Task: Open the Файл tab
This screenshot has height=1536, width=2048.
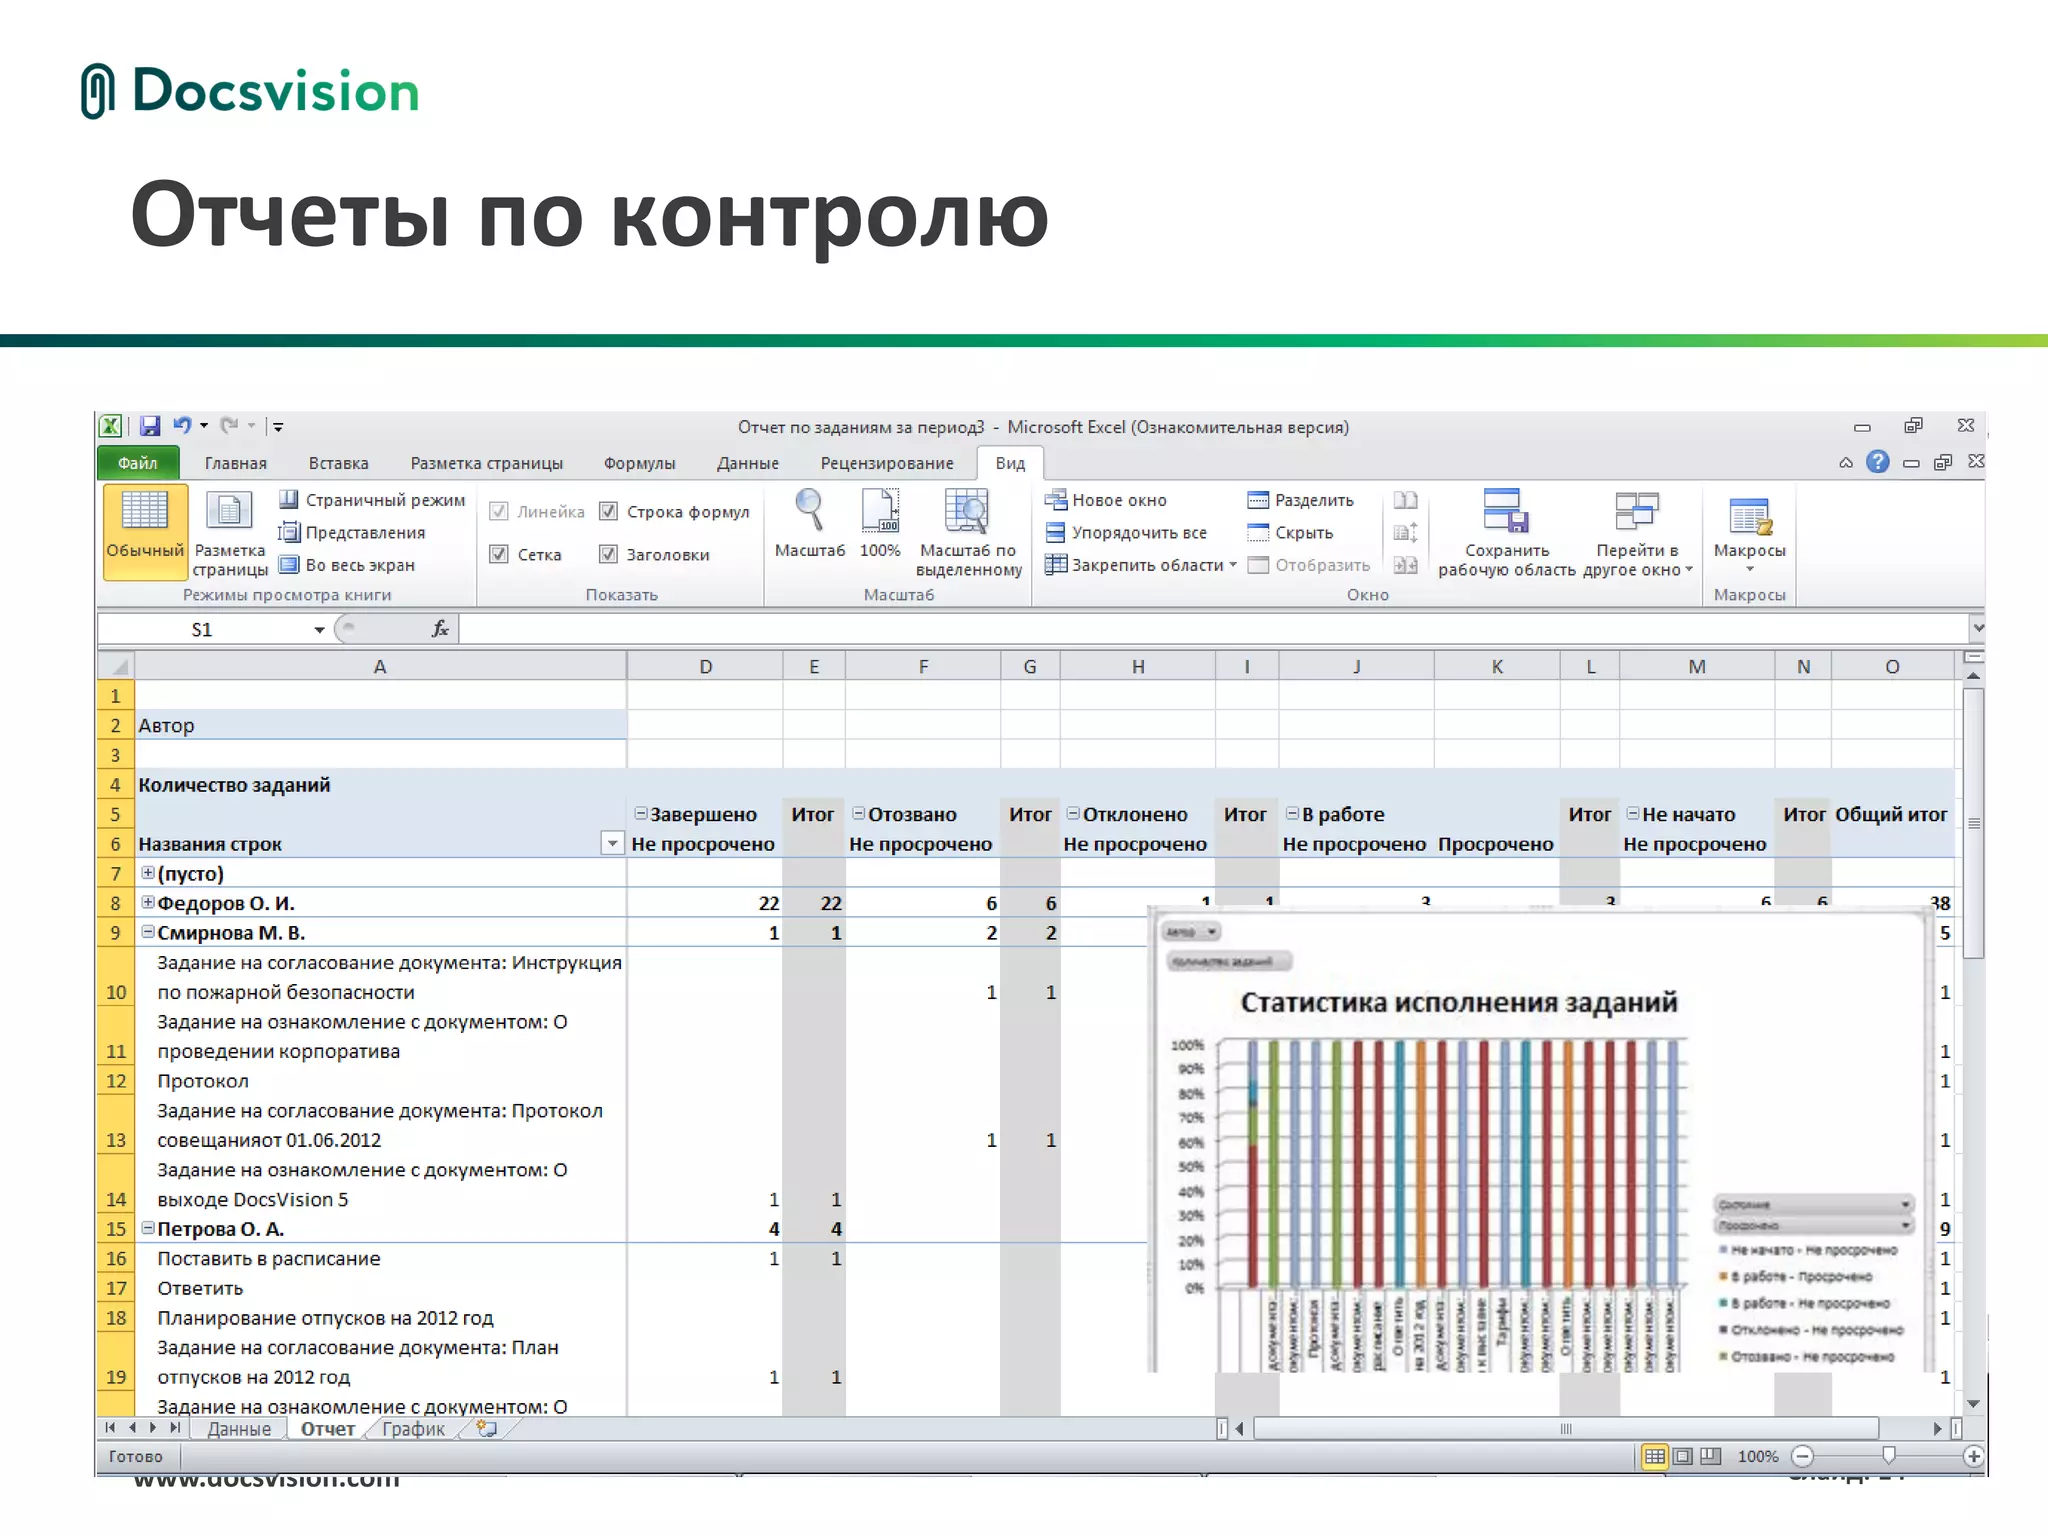Action: pyautogui.click(x=138, y=463)
